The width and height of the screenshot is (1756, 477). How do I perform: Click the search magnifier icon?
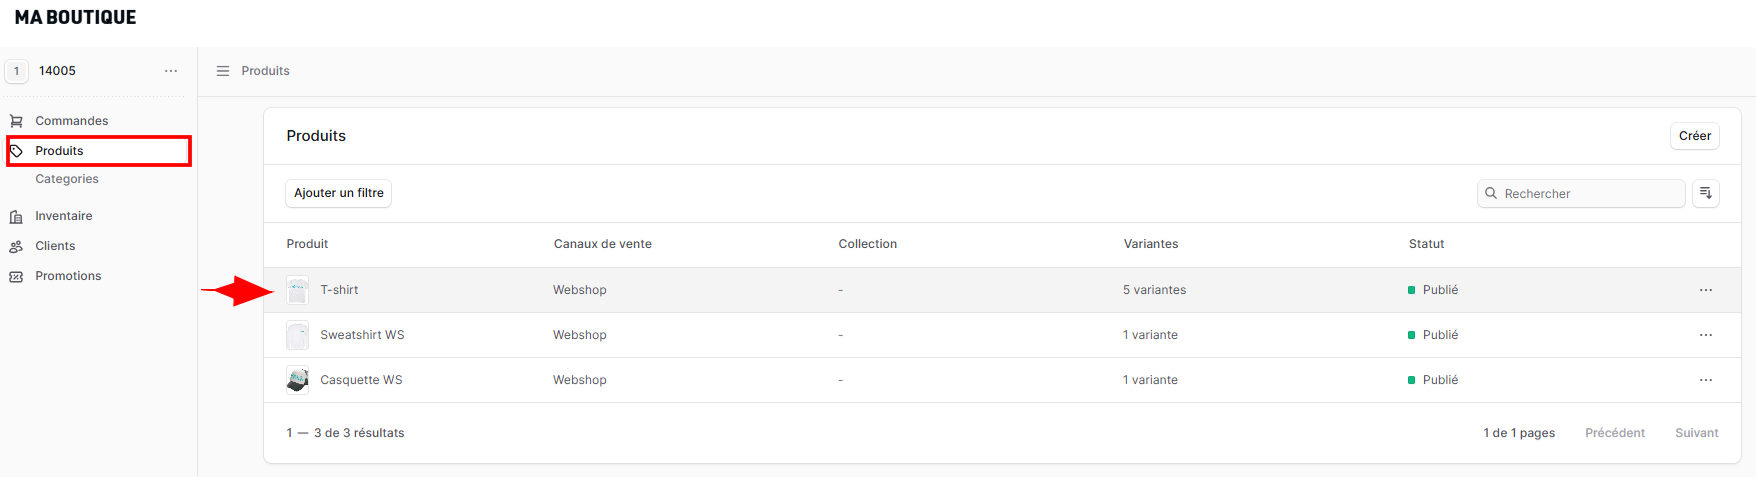(x=1491, y=193)
